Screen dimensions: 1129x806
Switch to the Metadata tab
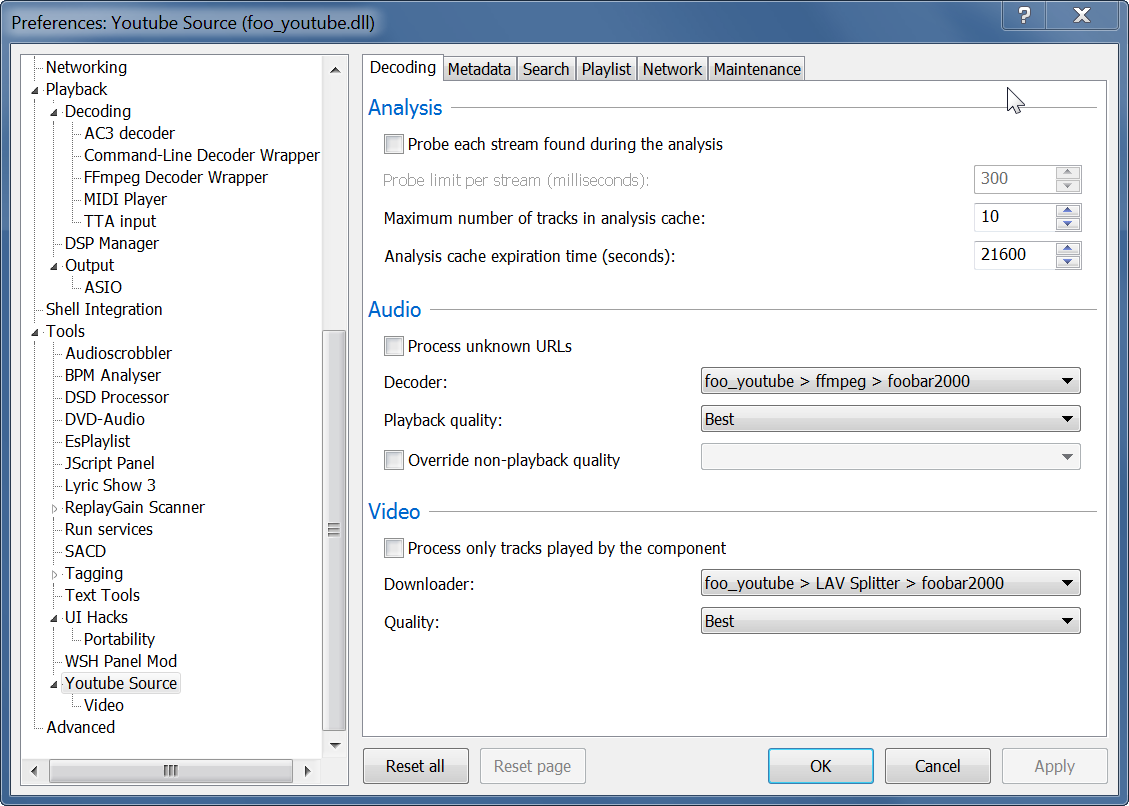click(479, 69)
